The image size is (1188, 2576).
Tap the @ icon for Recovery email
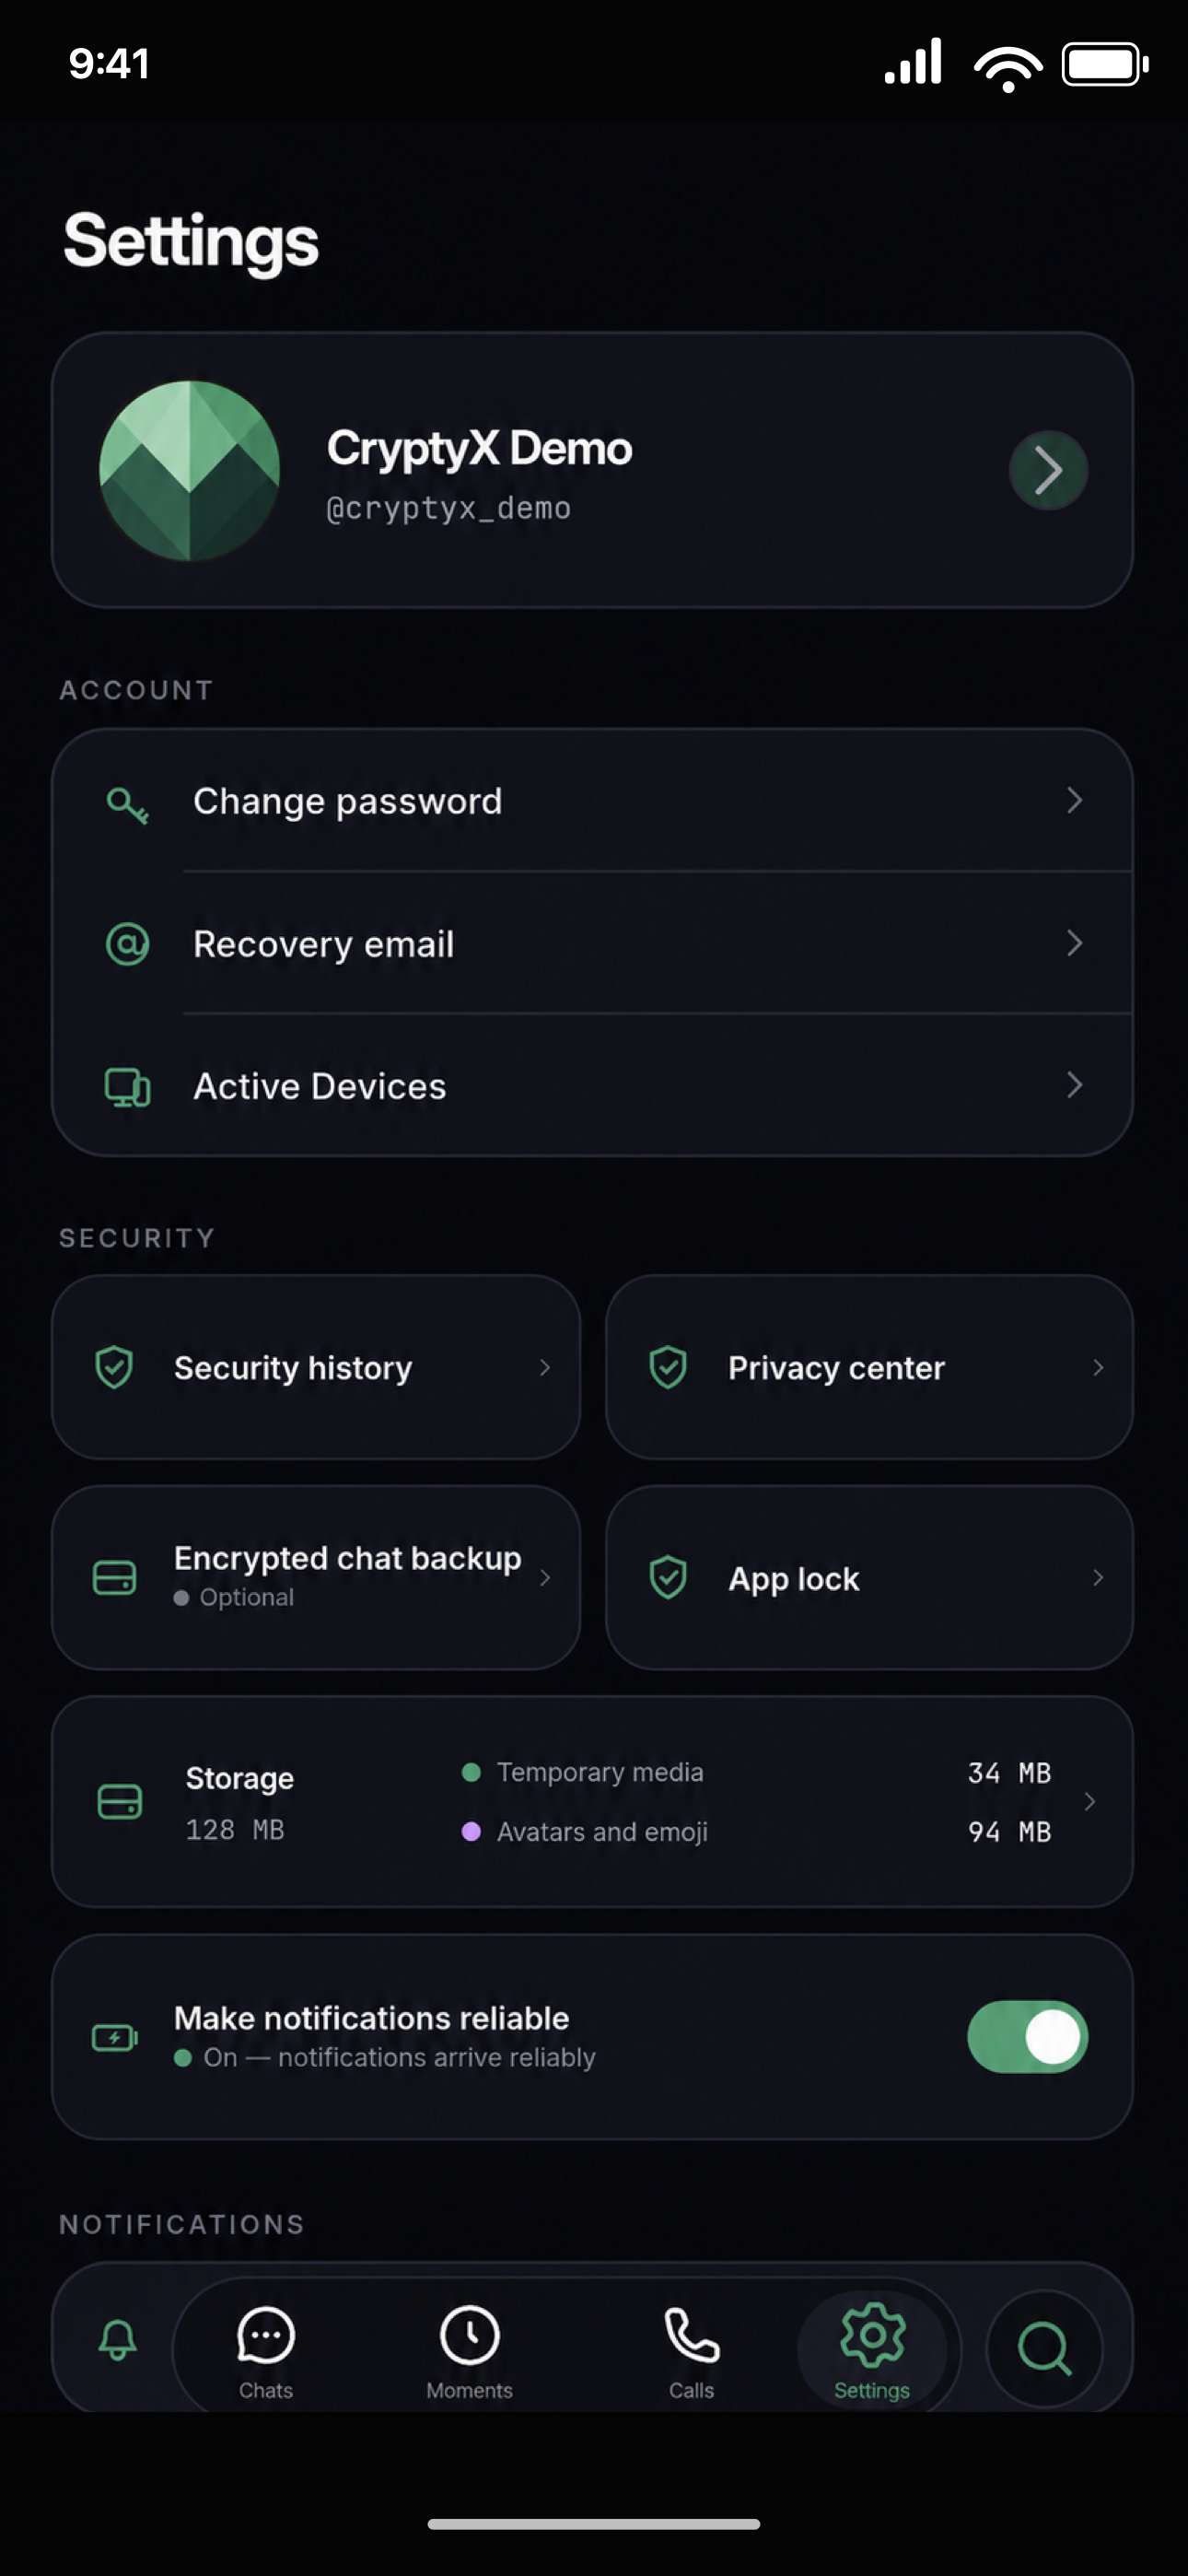coord(127,944)
